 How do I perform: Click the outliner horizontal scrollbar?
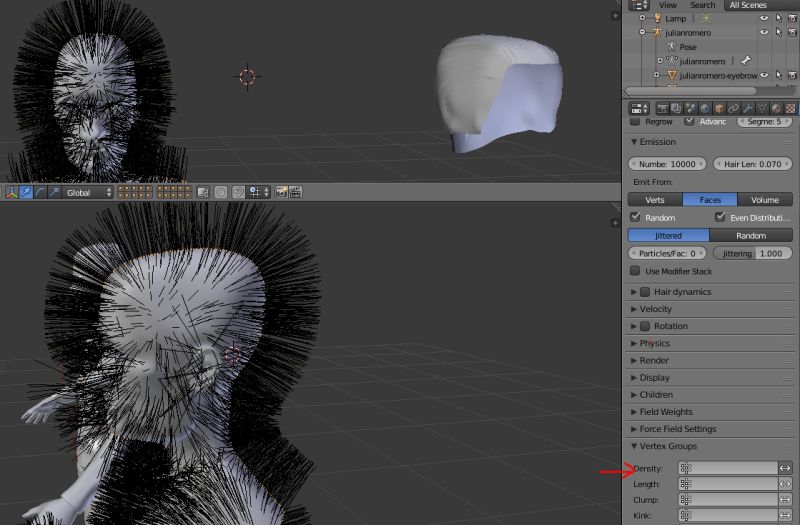point(691,91)
